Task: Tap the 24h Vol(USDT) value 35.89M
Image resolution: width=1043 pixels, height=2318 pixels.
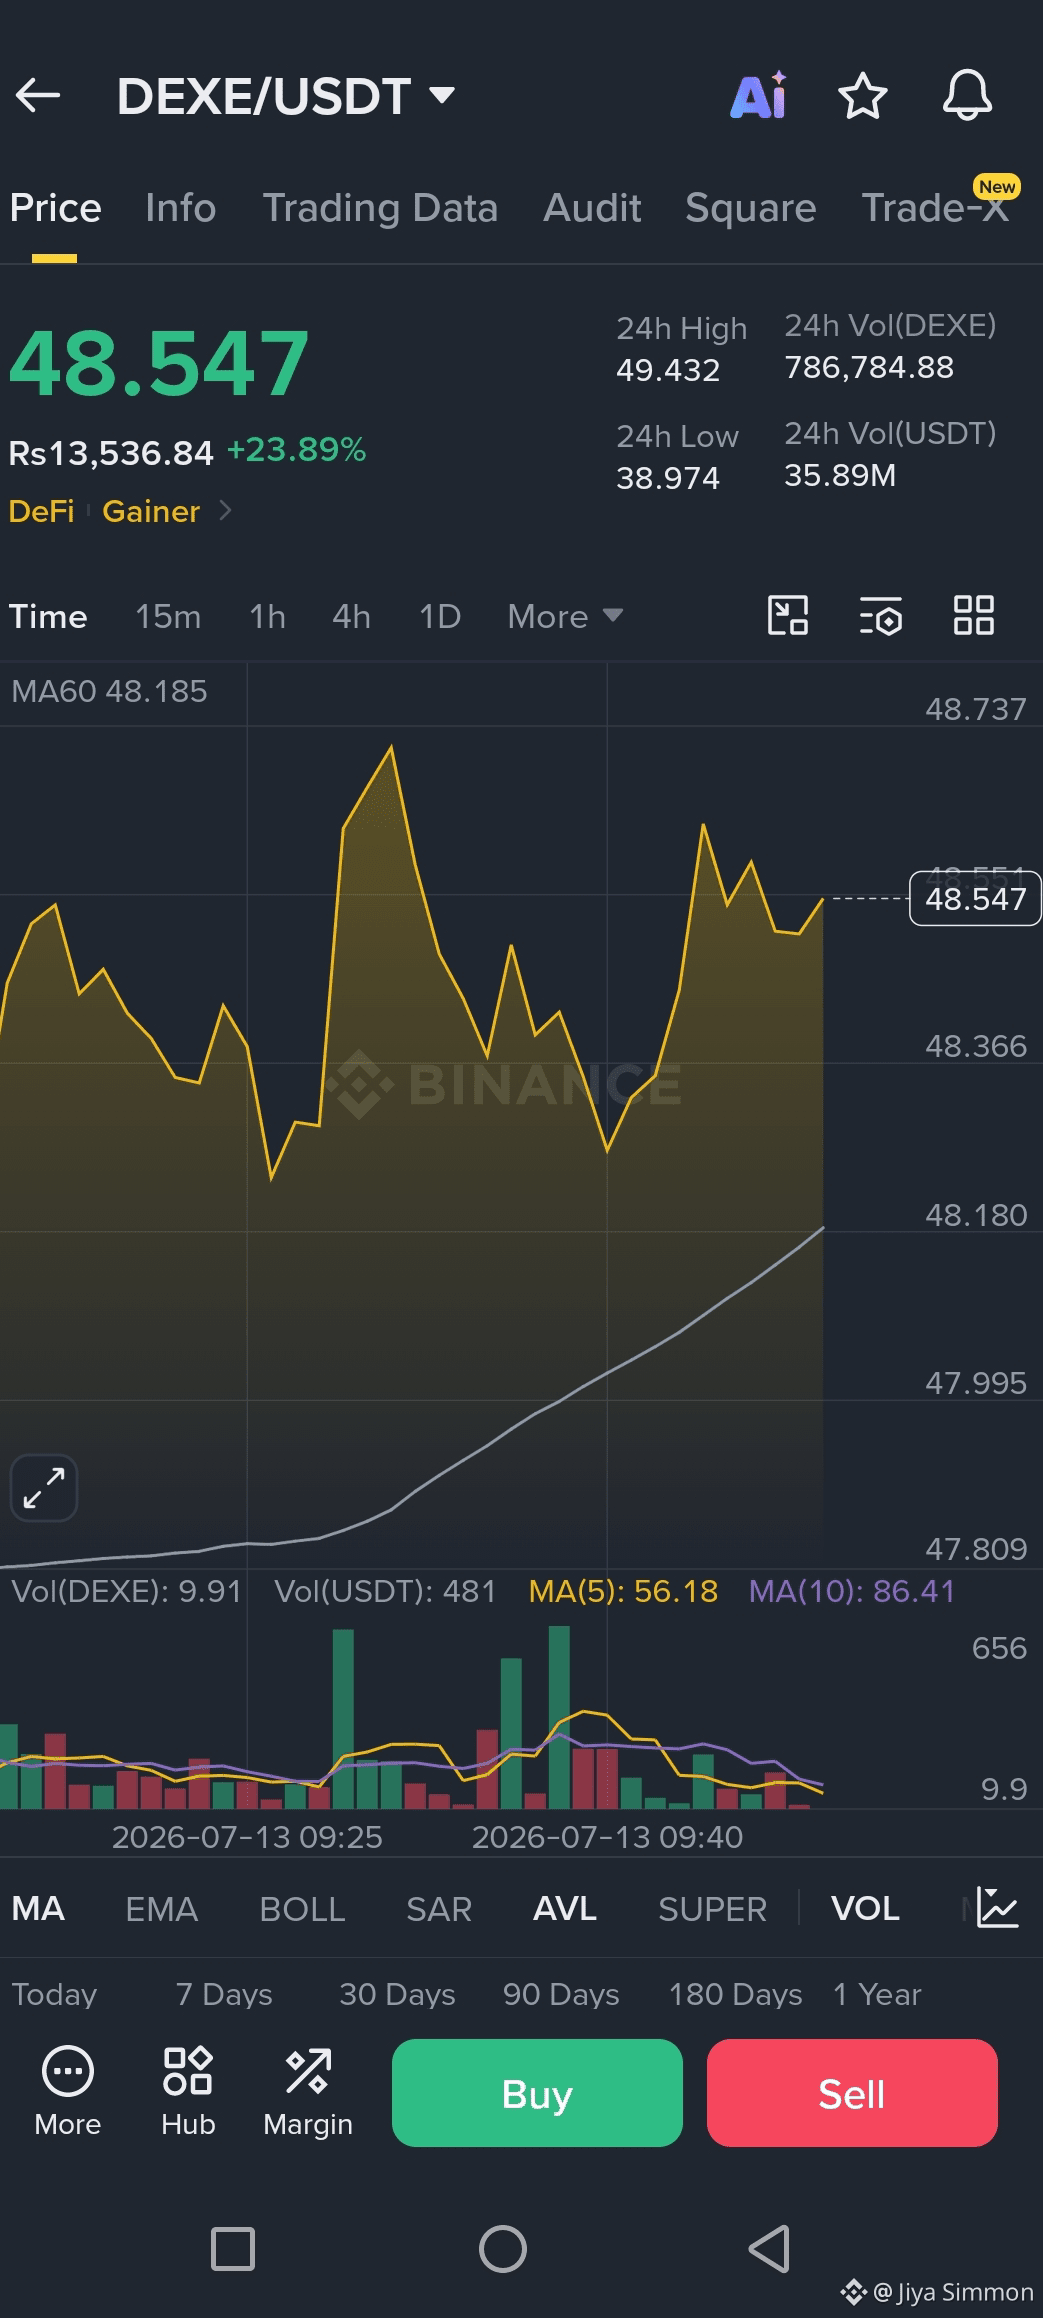Action: tap(840, 475)
